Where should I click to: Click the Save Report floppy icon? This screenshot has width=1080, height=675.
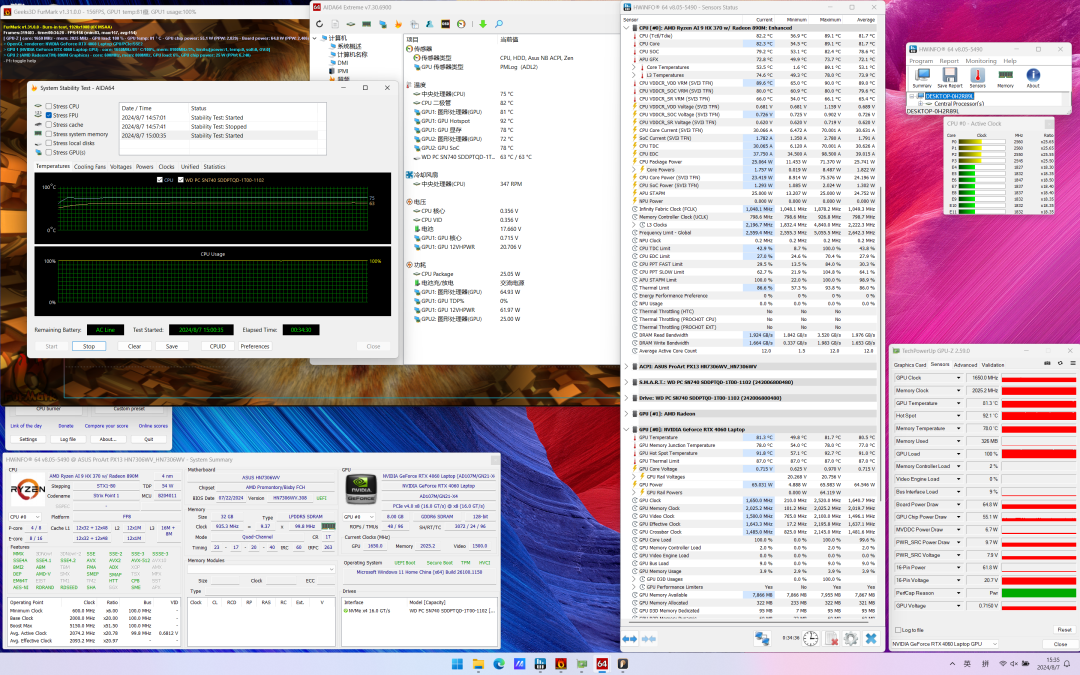pyautogui.click(x=951, y=77)
